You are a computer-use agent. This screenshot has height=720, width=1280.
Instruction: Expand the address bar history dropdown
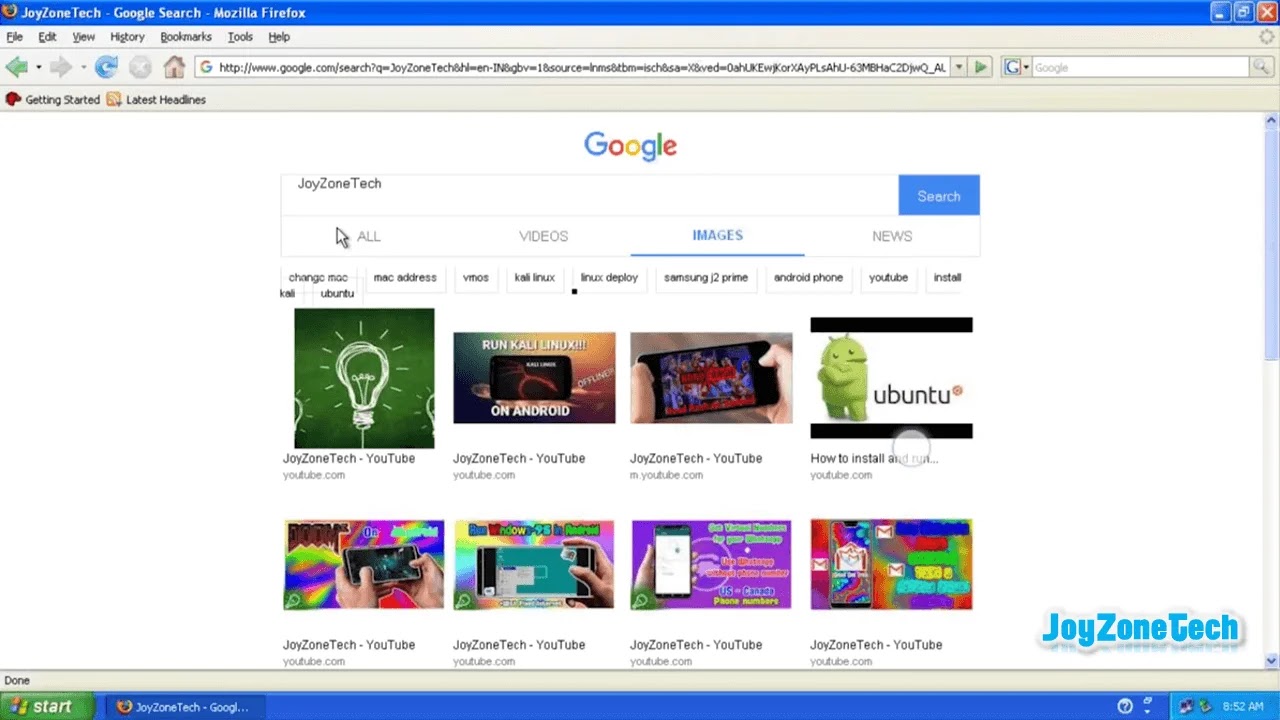point(959,67)
